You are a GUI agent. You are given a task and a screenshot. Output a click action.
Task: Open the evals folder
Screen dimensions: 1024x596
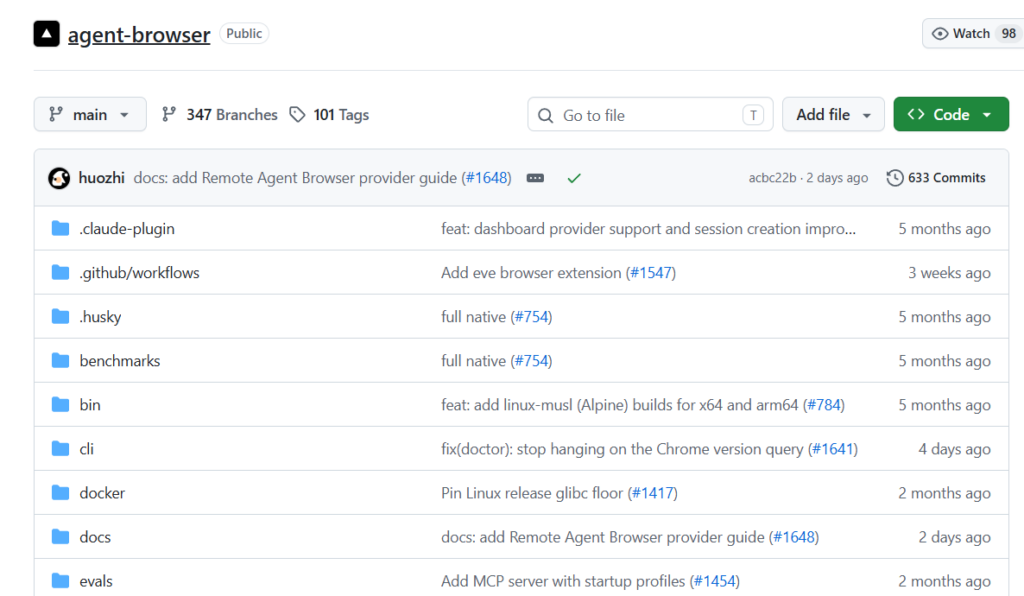point(96,581)
